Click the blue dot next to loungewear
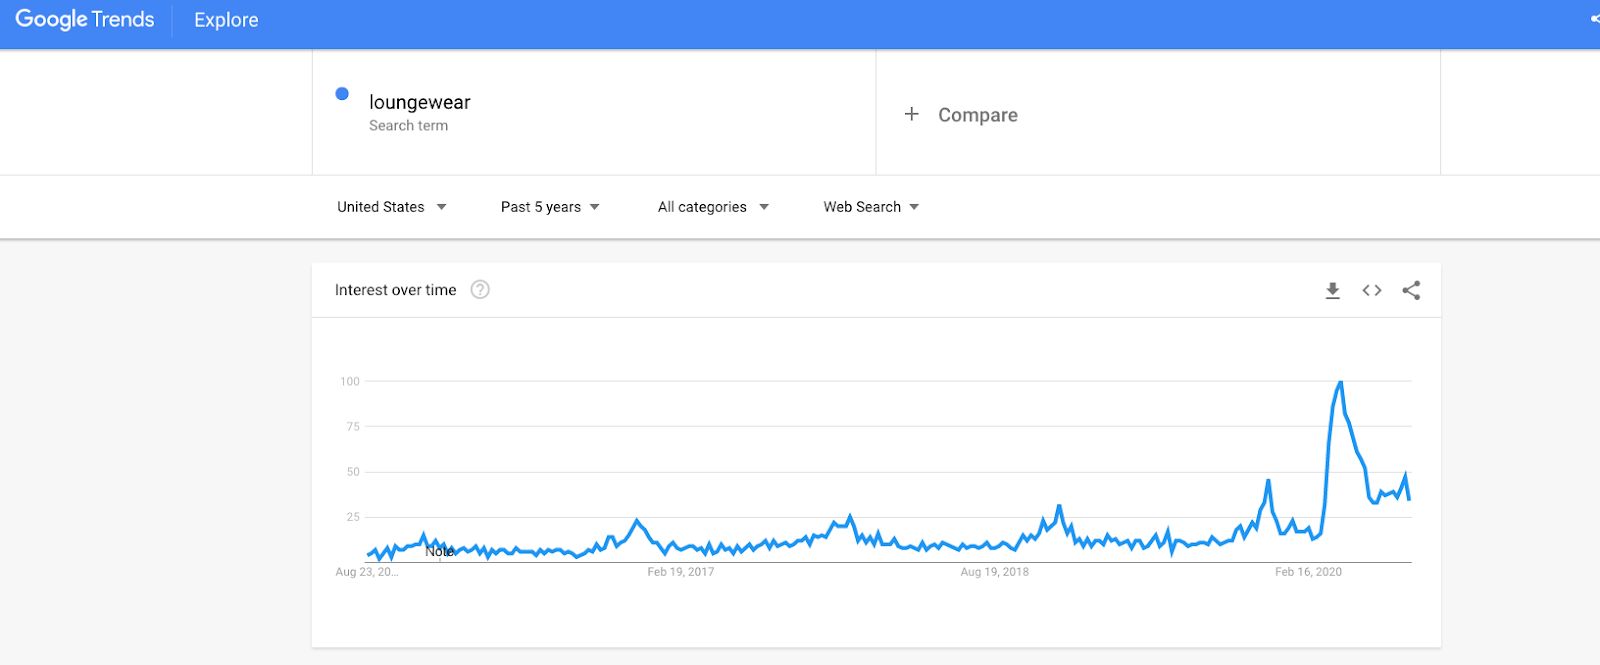The width and height of the screenshot is (1600, 665). coord(342,94)
